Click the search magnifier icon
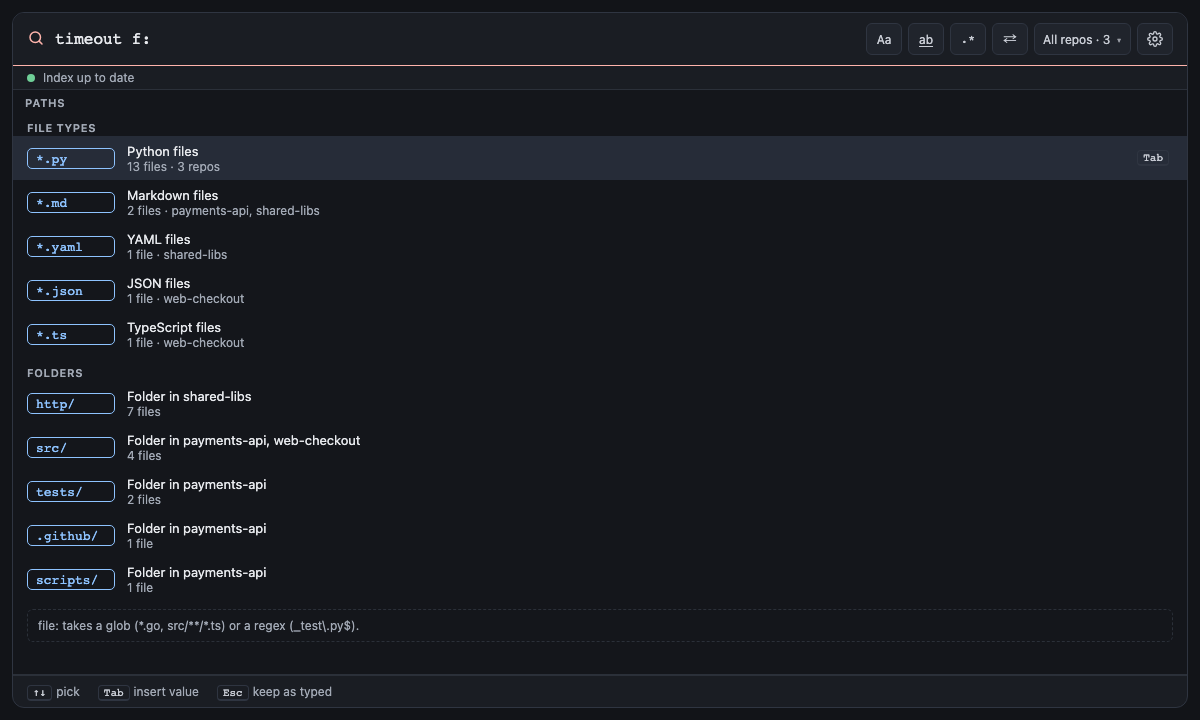 pyautogui.click(x=36, y=39)
